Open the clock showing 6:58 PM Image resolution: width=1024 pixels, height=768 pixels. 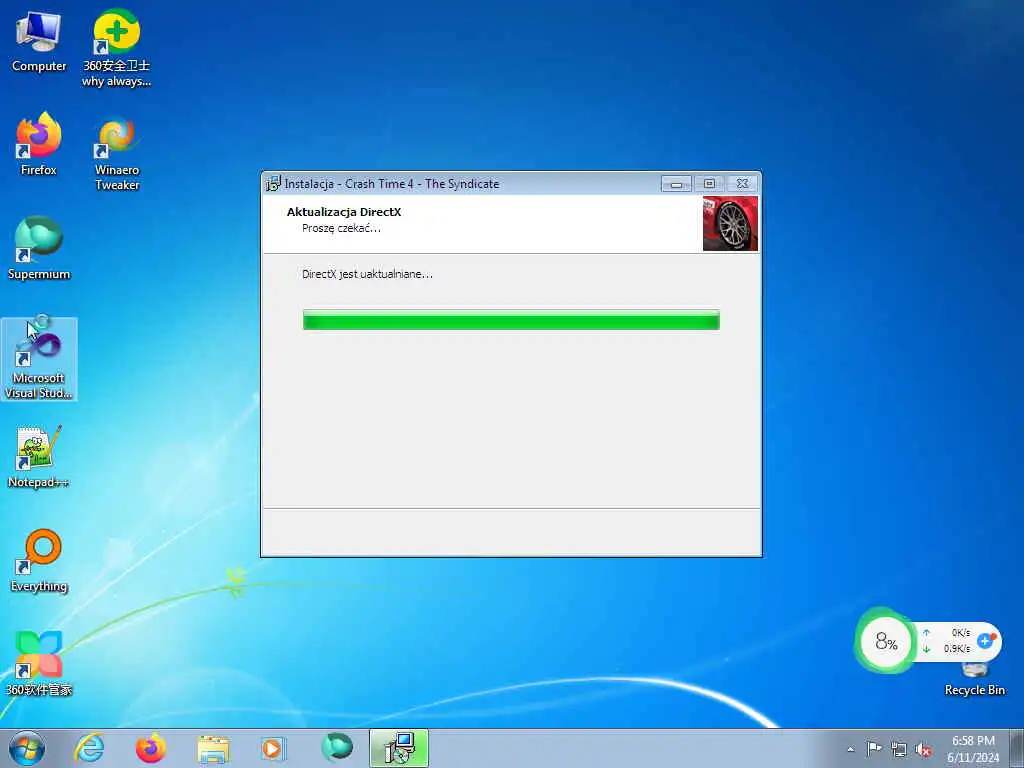point(973,749)
